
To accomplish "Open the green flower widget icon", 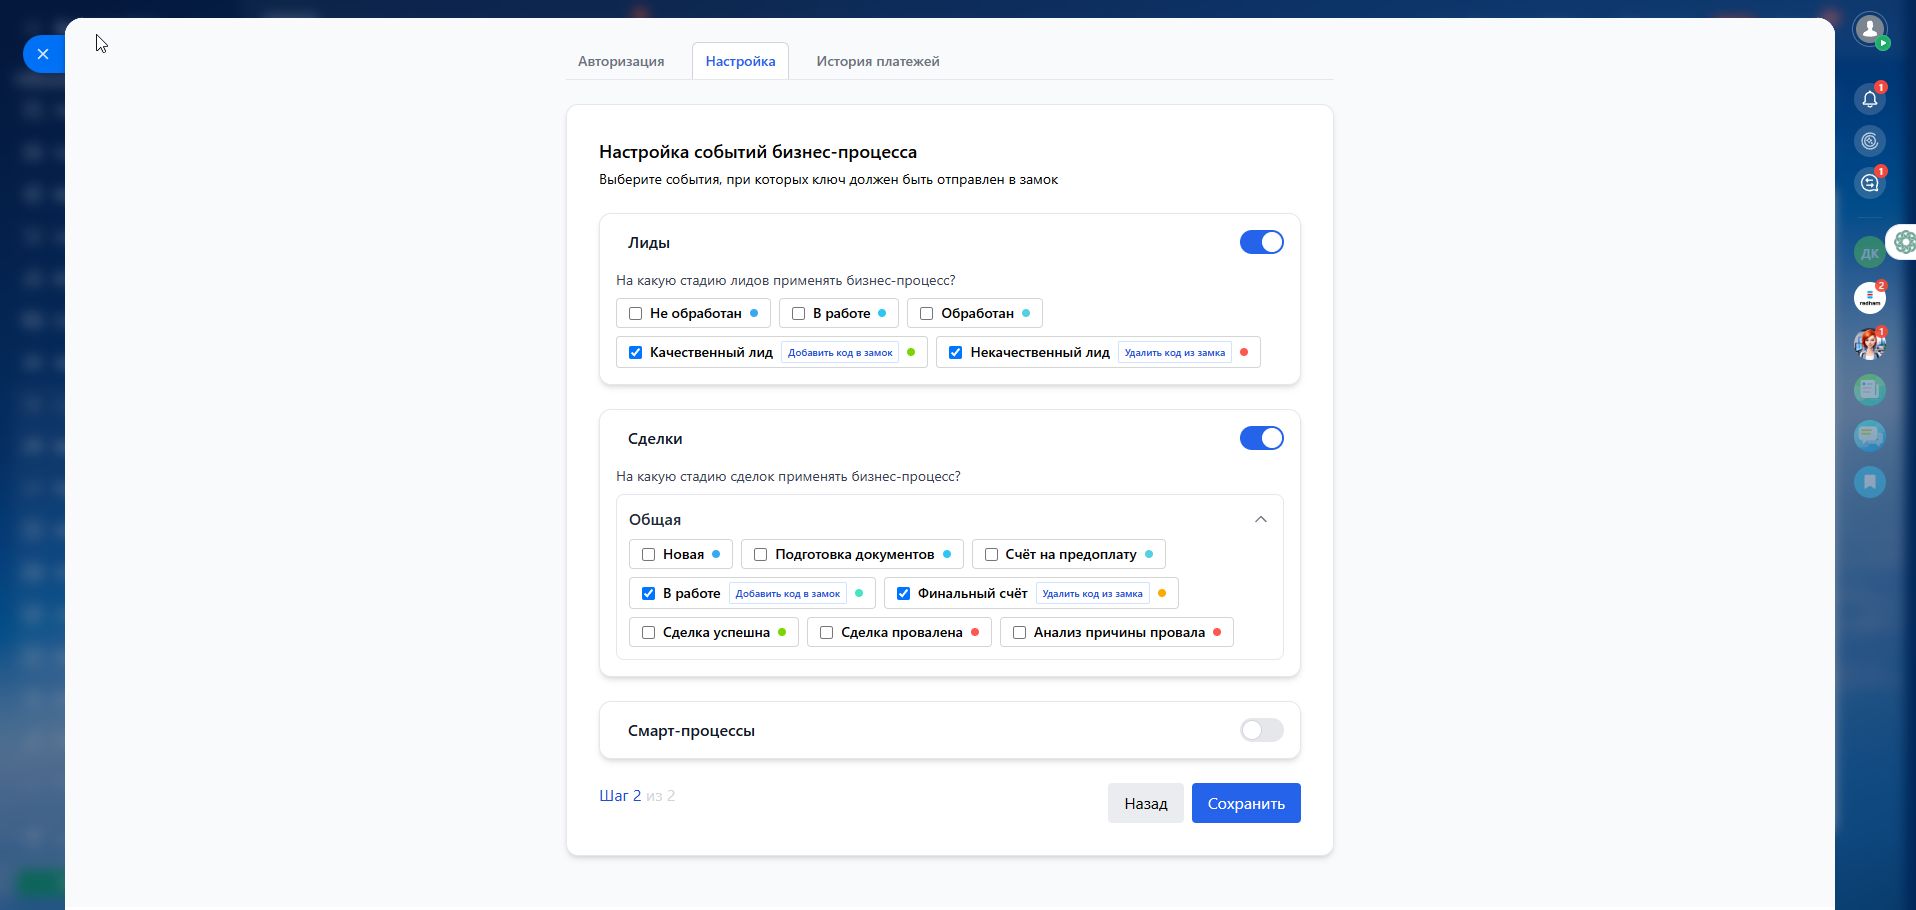I will coord(1904,242).
